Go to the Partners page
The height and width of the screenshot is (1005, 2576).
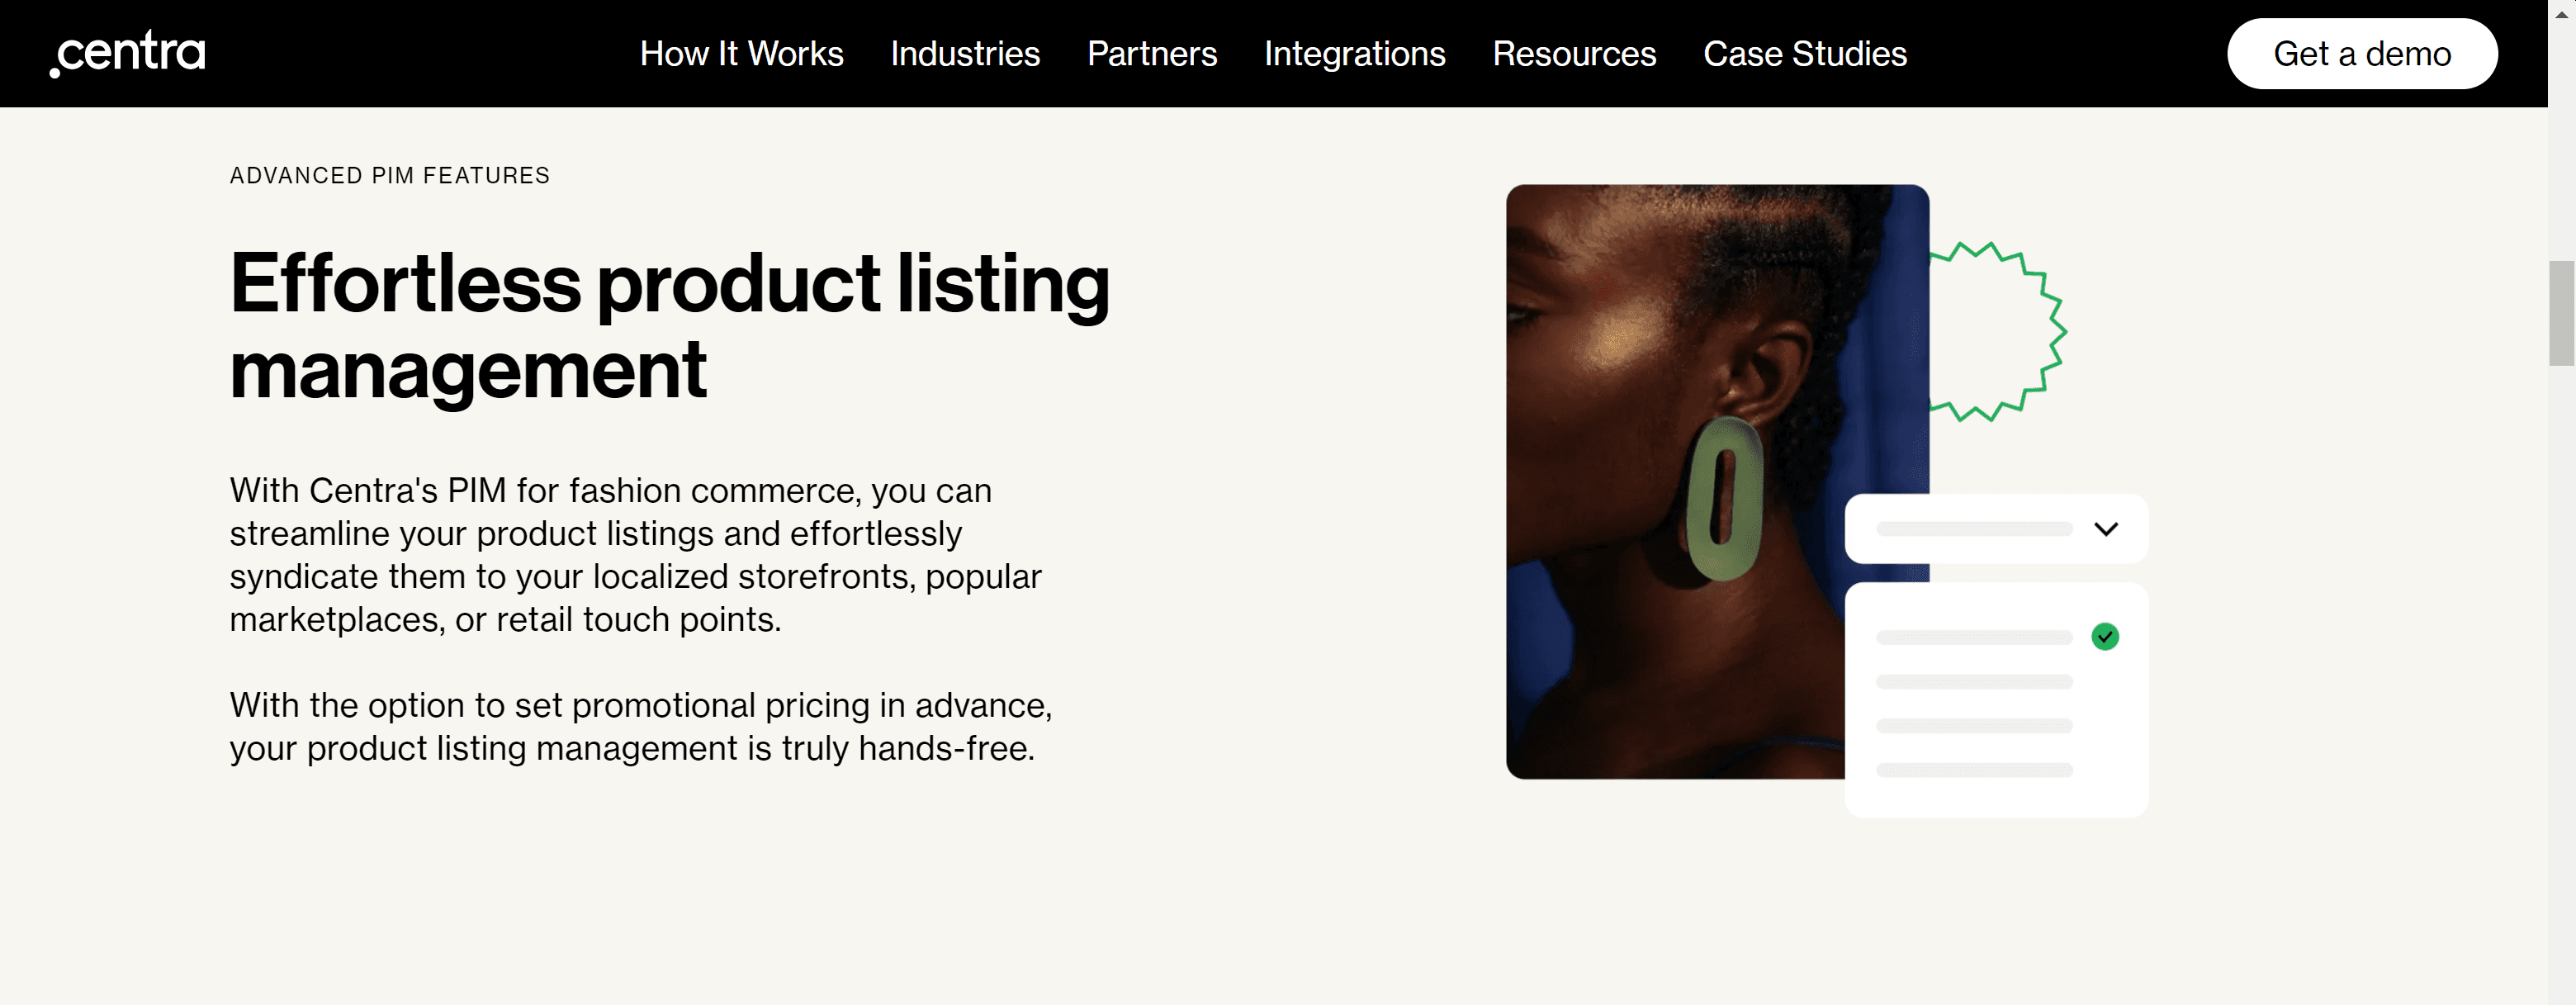coord(1152,54)
